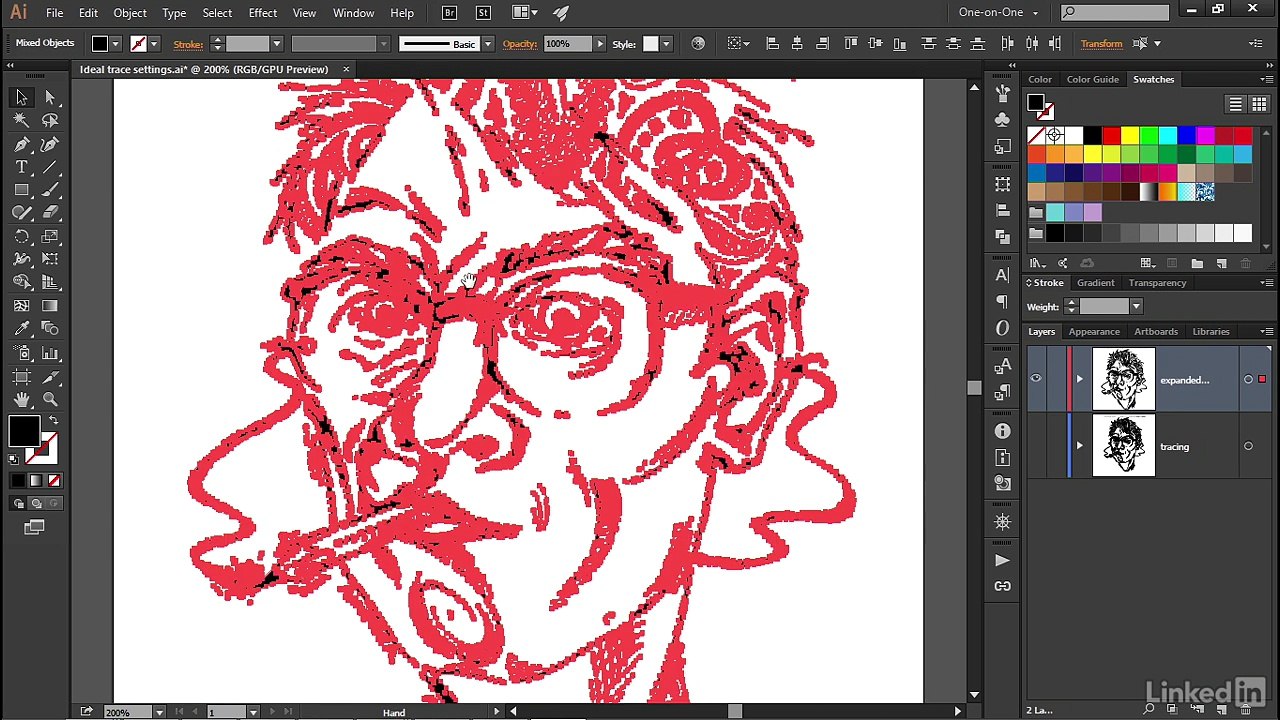Click the Opacity label link

click(520, 44)
